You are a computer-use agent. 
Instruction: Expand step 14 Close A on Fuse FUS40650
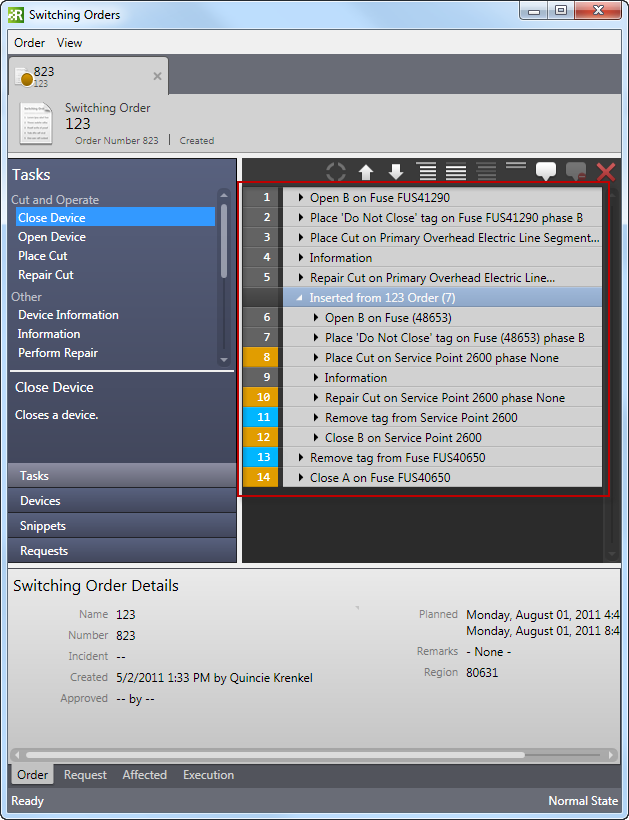[301, 478]
